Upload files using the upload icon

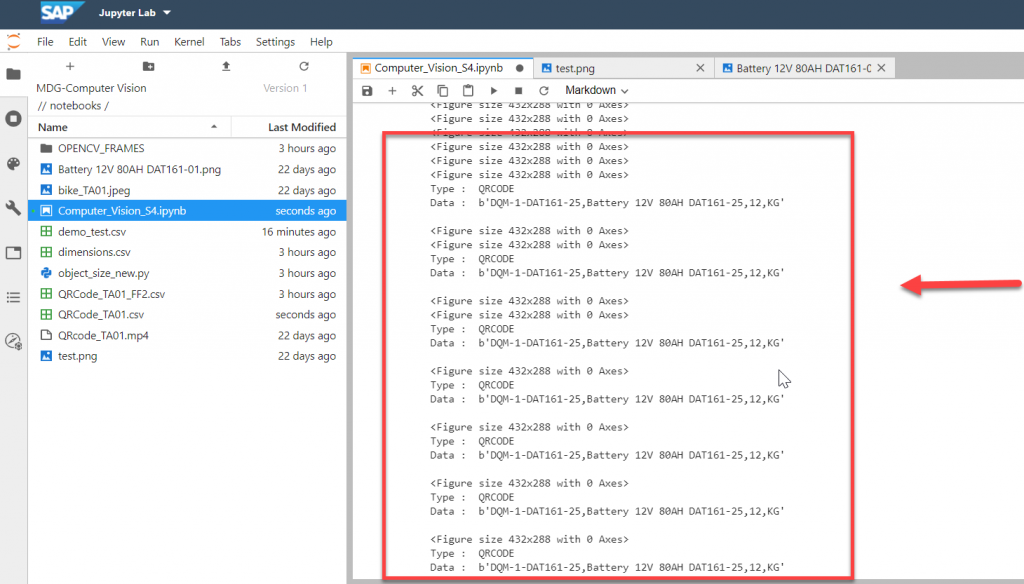pos(226,66)
